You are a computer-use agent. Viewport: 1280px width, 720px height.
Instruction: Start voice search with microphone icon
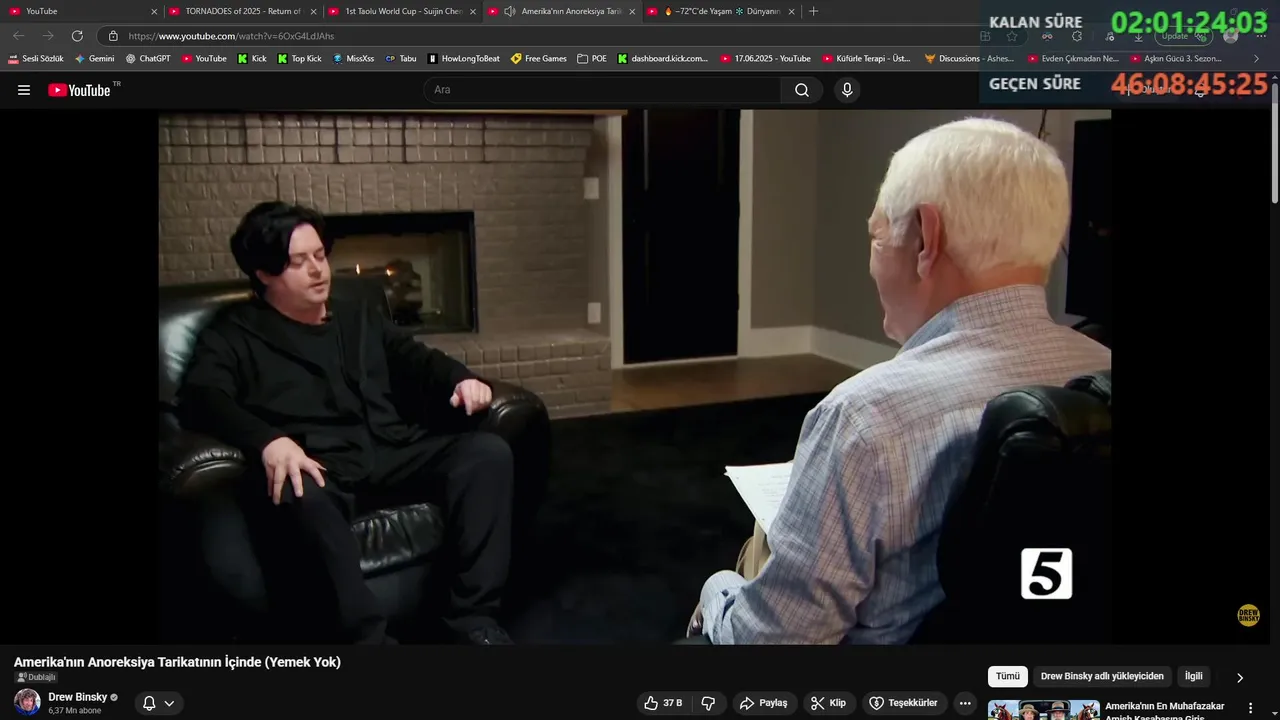pyautogui.click(x=847, y=90)
